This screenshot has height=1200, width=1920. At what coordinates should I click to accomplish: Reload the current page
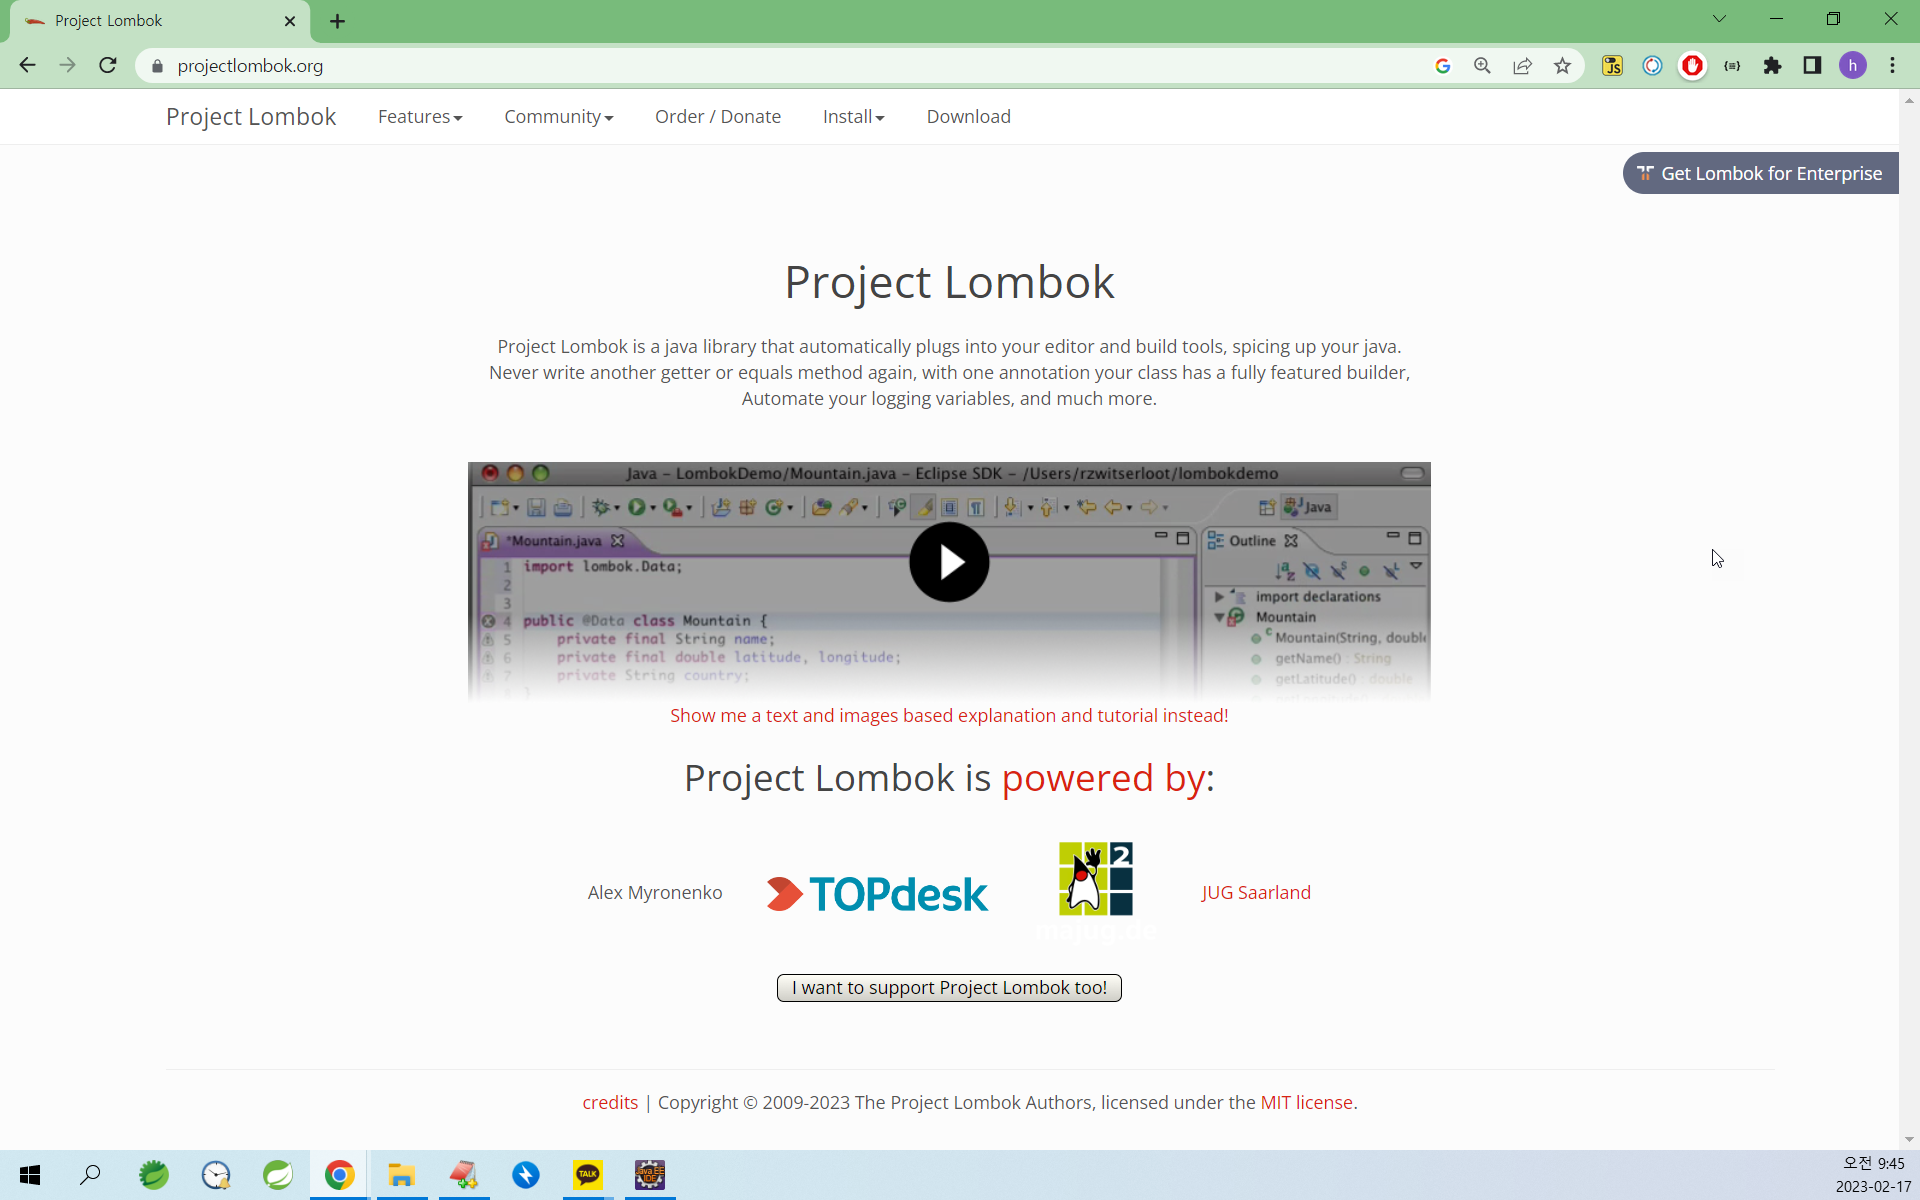(x=108, y=65)
